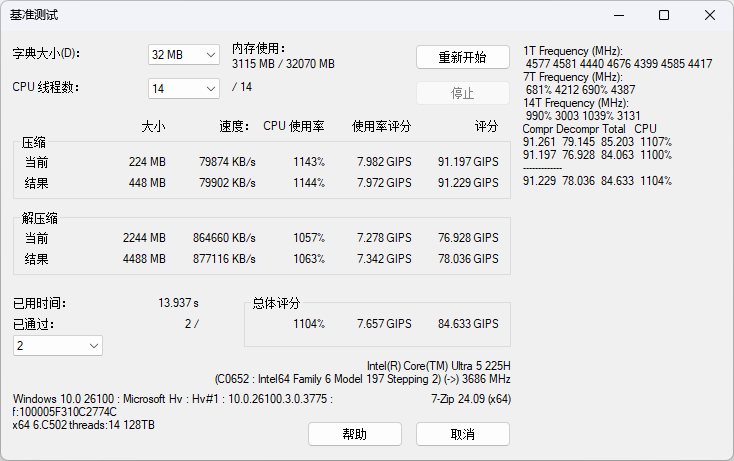Click the 基准测试 title bar text

click(x=34, y=15)
